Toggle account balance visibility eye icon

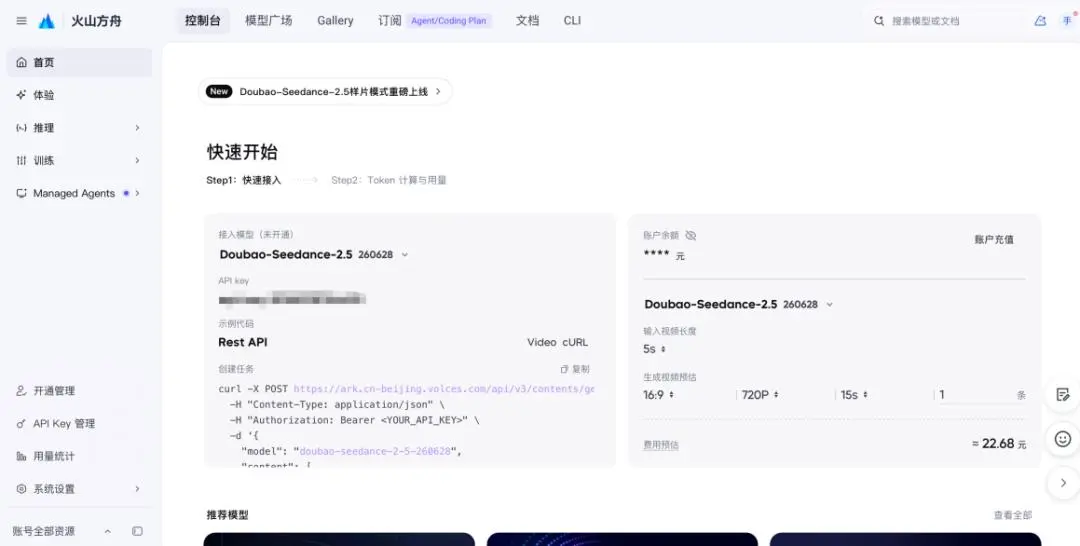pyautogui.click(x=691, y=235)
